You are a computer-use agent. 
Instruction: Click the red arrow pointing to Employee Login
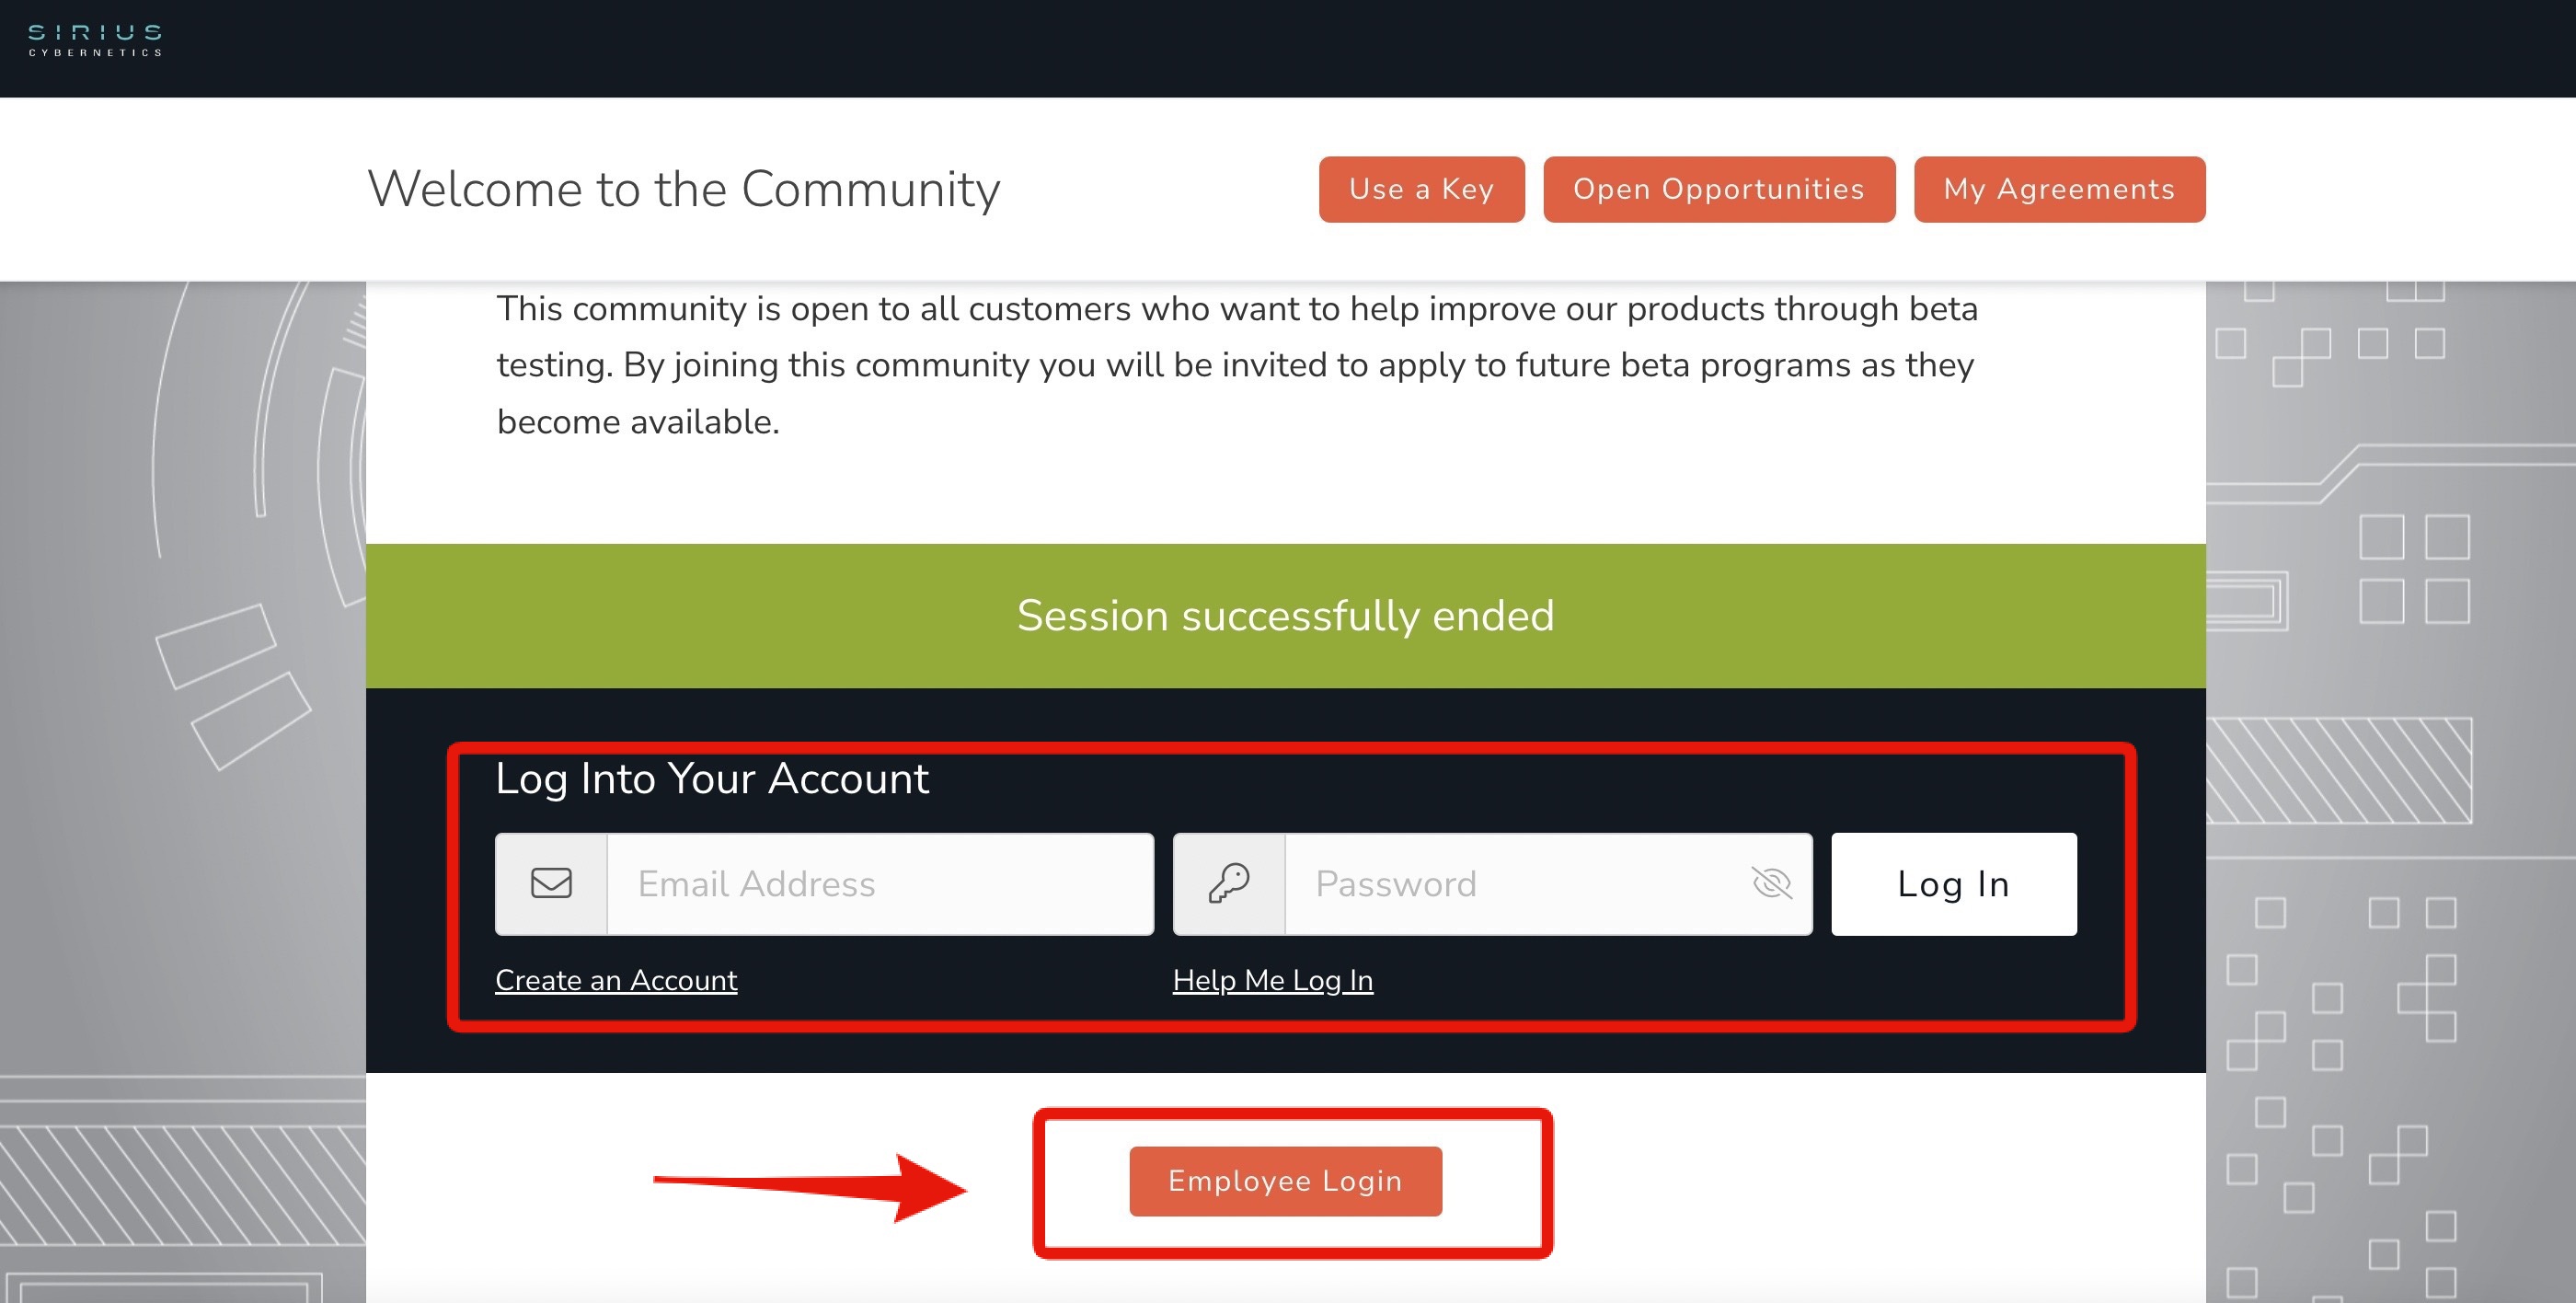coord(810,1188)
